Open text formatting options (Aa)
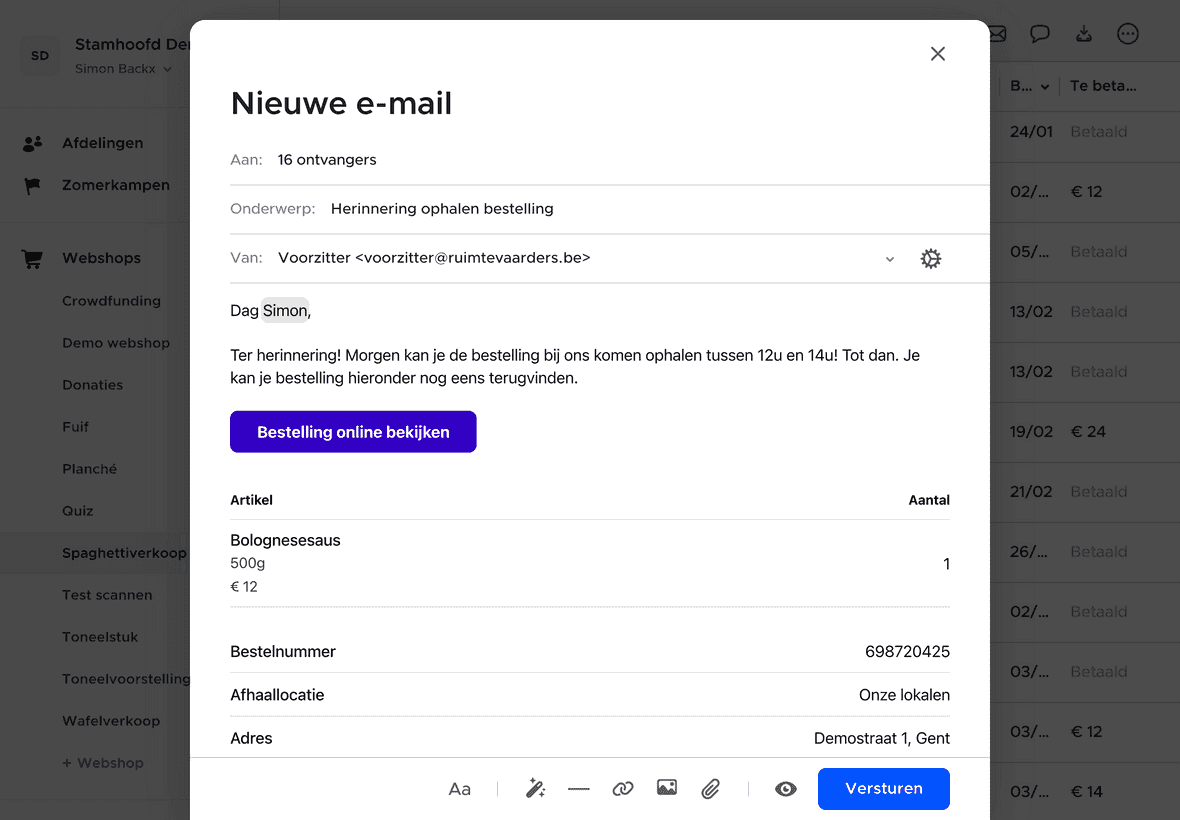 point(459,789)
